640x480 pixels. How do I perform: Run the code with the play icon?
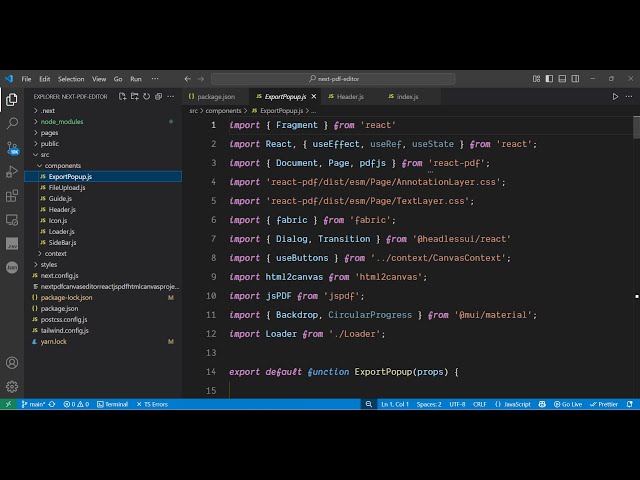(x=615, y=97)
